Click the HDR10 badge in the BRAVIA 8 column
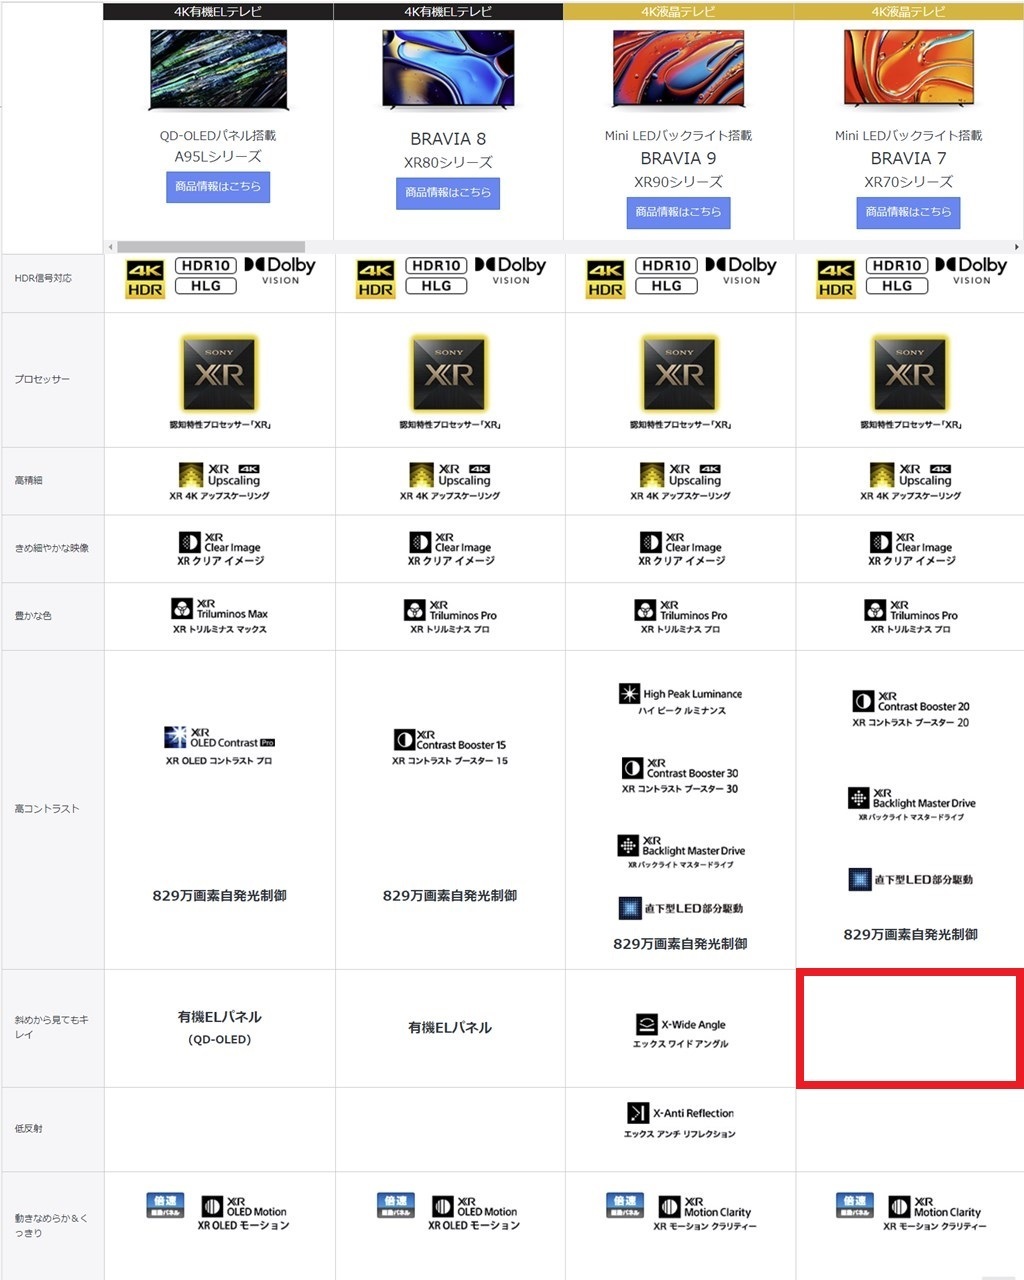The height and width of the screenshot is (1280, 1024). [436, 265]
